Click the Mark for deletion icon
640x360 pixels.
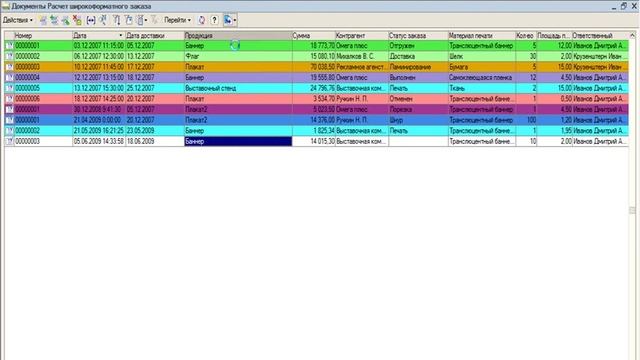pyautogui.click(x=77, y=20)
